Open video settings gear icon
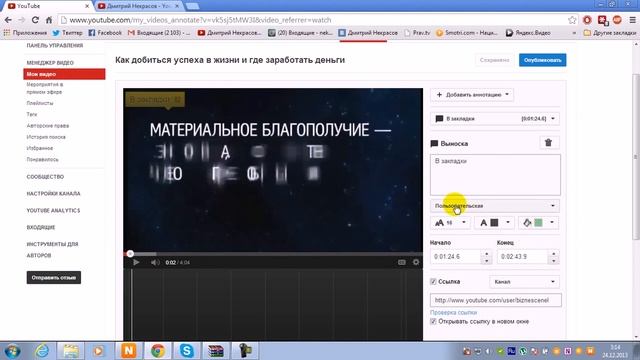This screenshot has height=360, width=640. (416, 262)
